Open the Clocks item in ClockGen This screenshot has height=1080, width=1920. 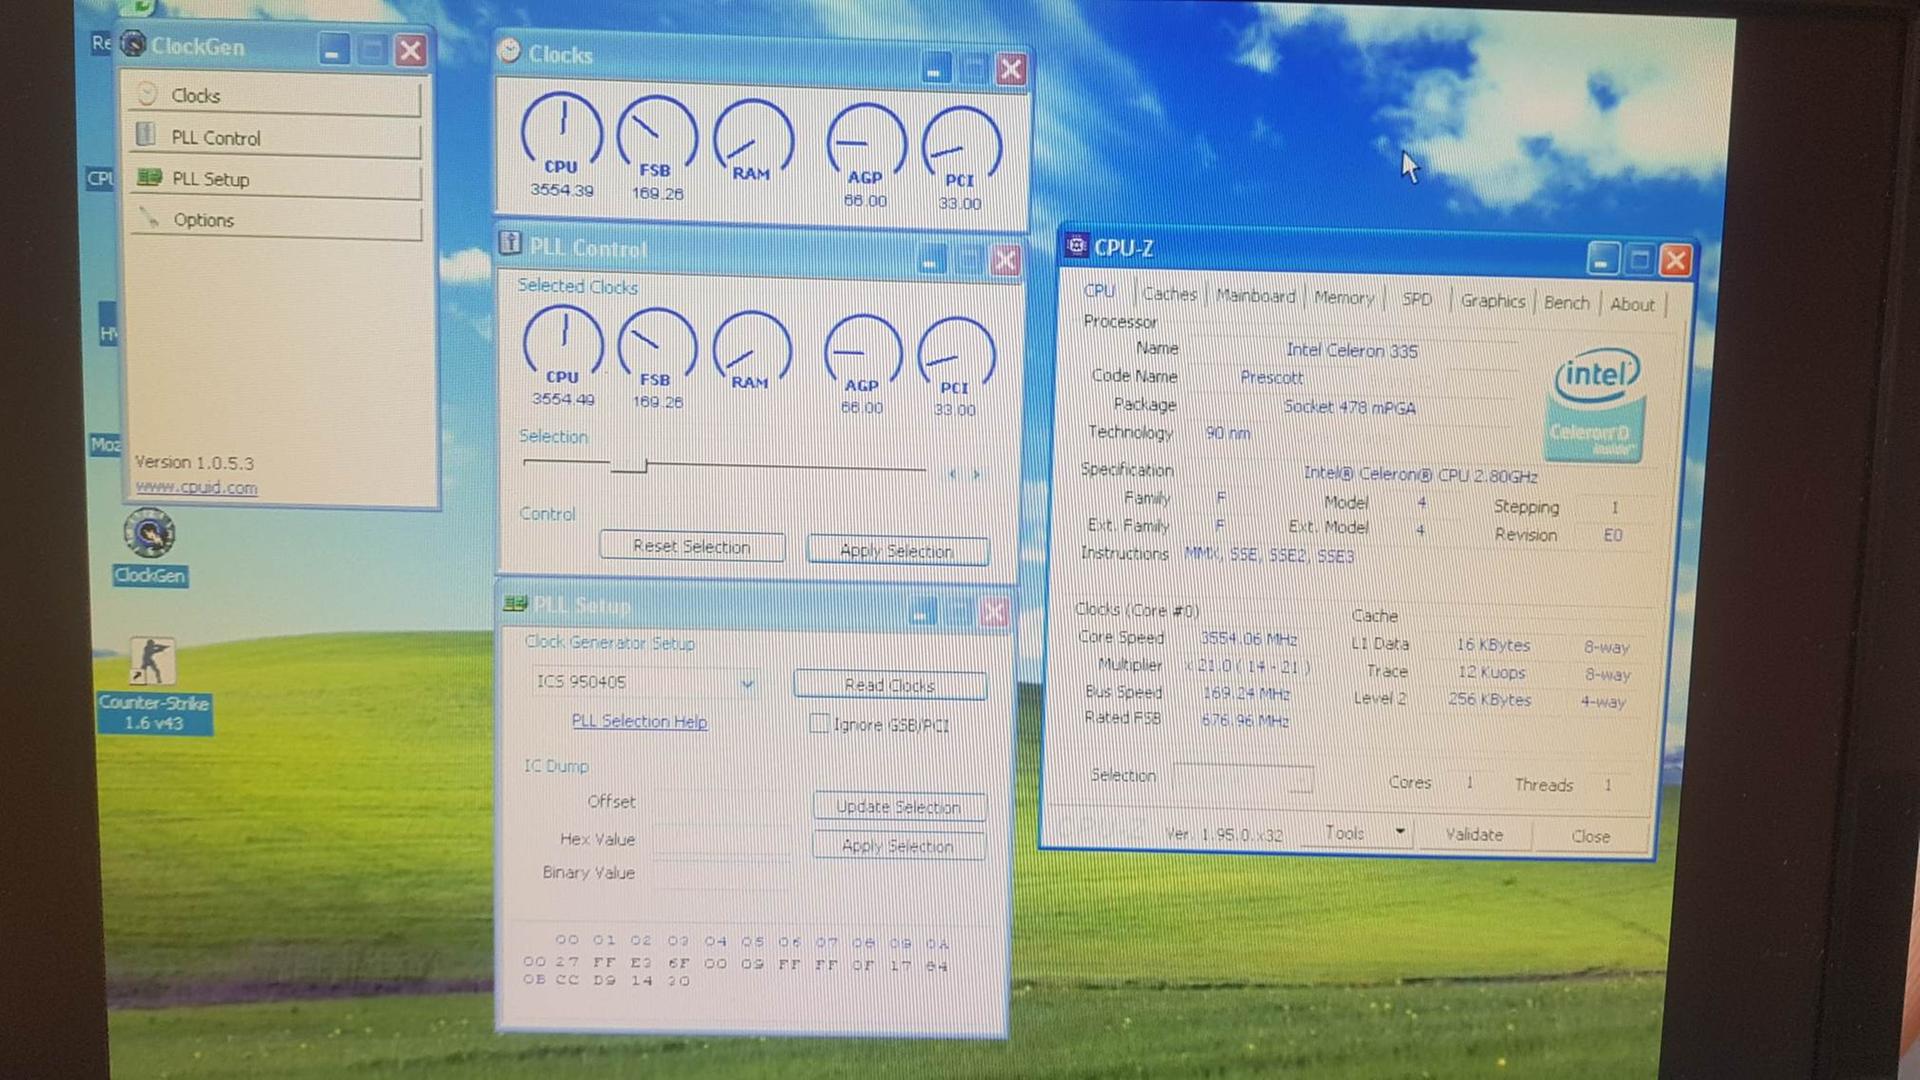(x=275, y=96)
